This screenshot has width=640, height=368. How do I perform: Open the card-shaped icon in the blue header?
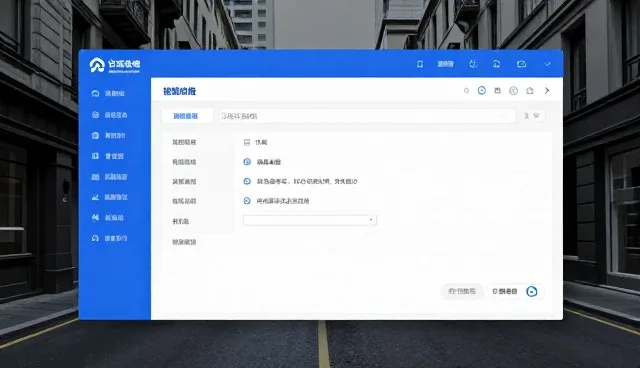tap(521, 64)
